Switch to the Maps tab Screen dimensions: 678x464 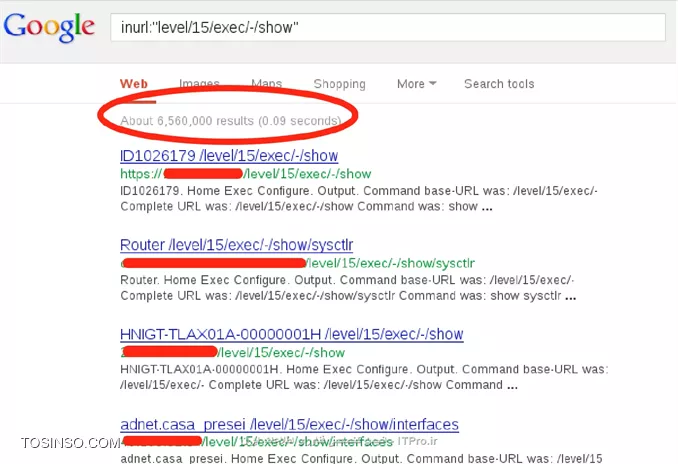266,83
